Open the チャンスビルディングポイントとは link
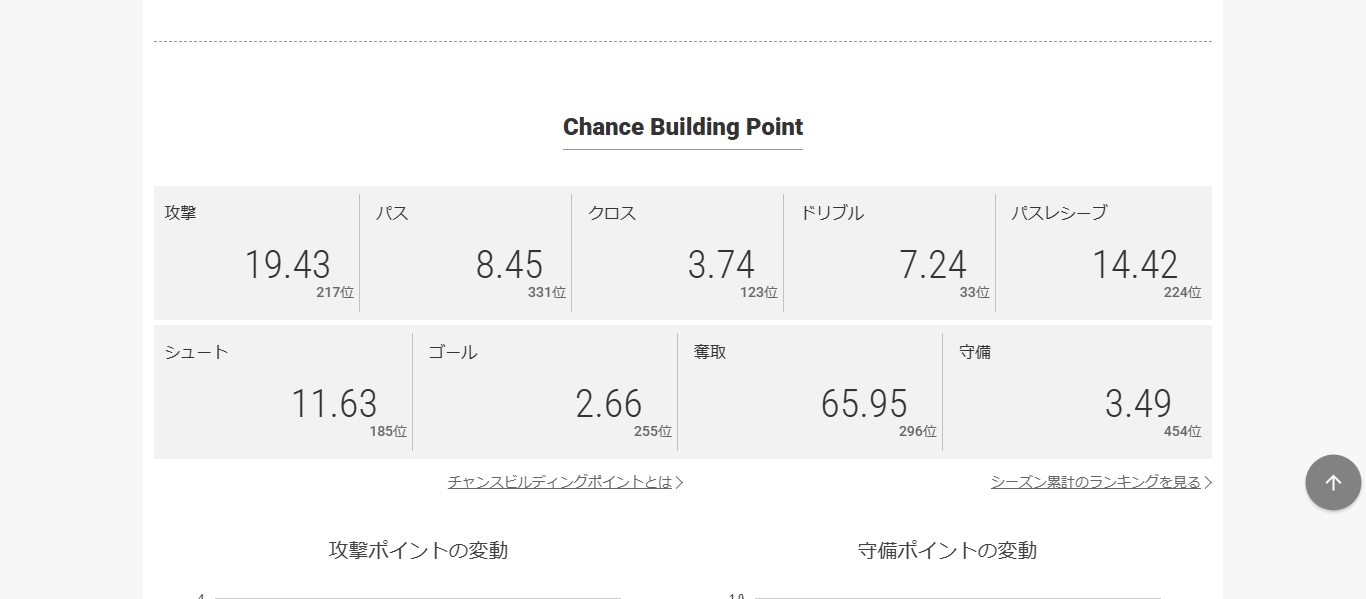This screenshot has width=1366, height=599. (x=560, y=482)
